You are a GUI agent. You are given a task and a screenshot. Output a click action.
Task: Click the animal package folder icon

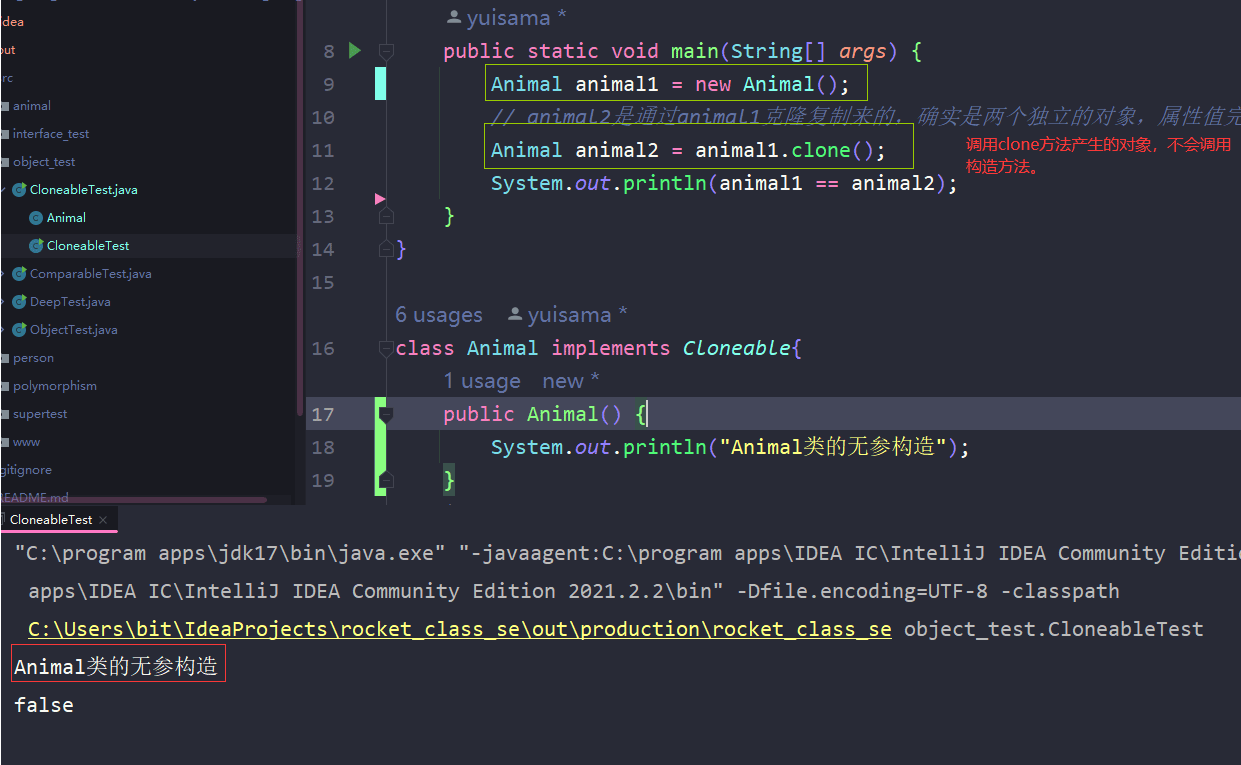tap(4, 106)
